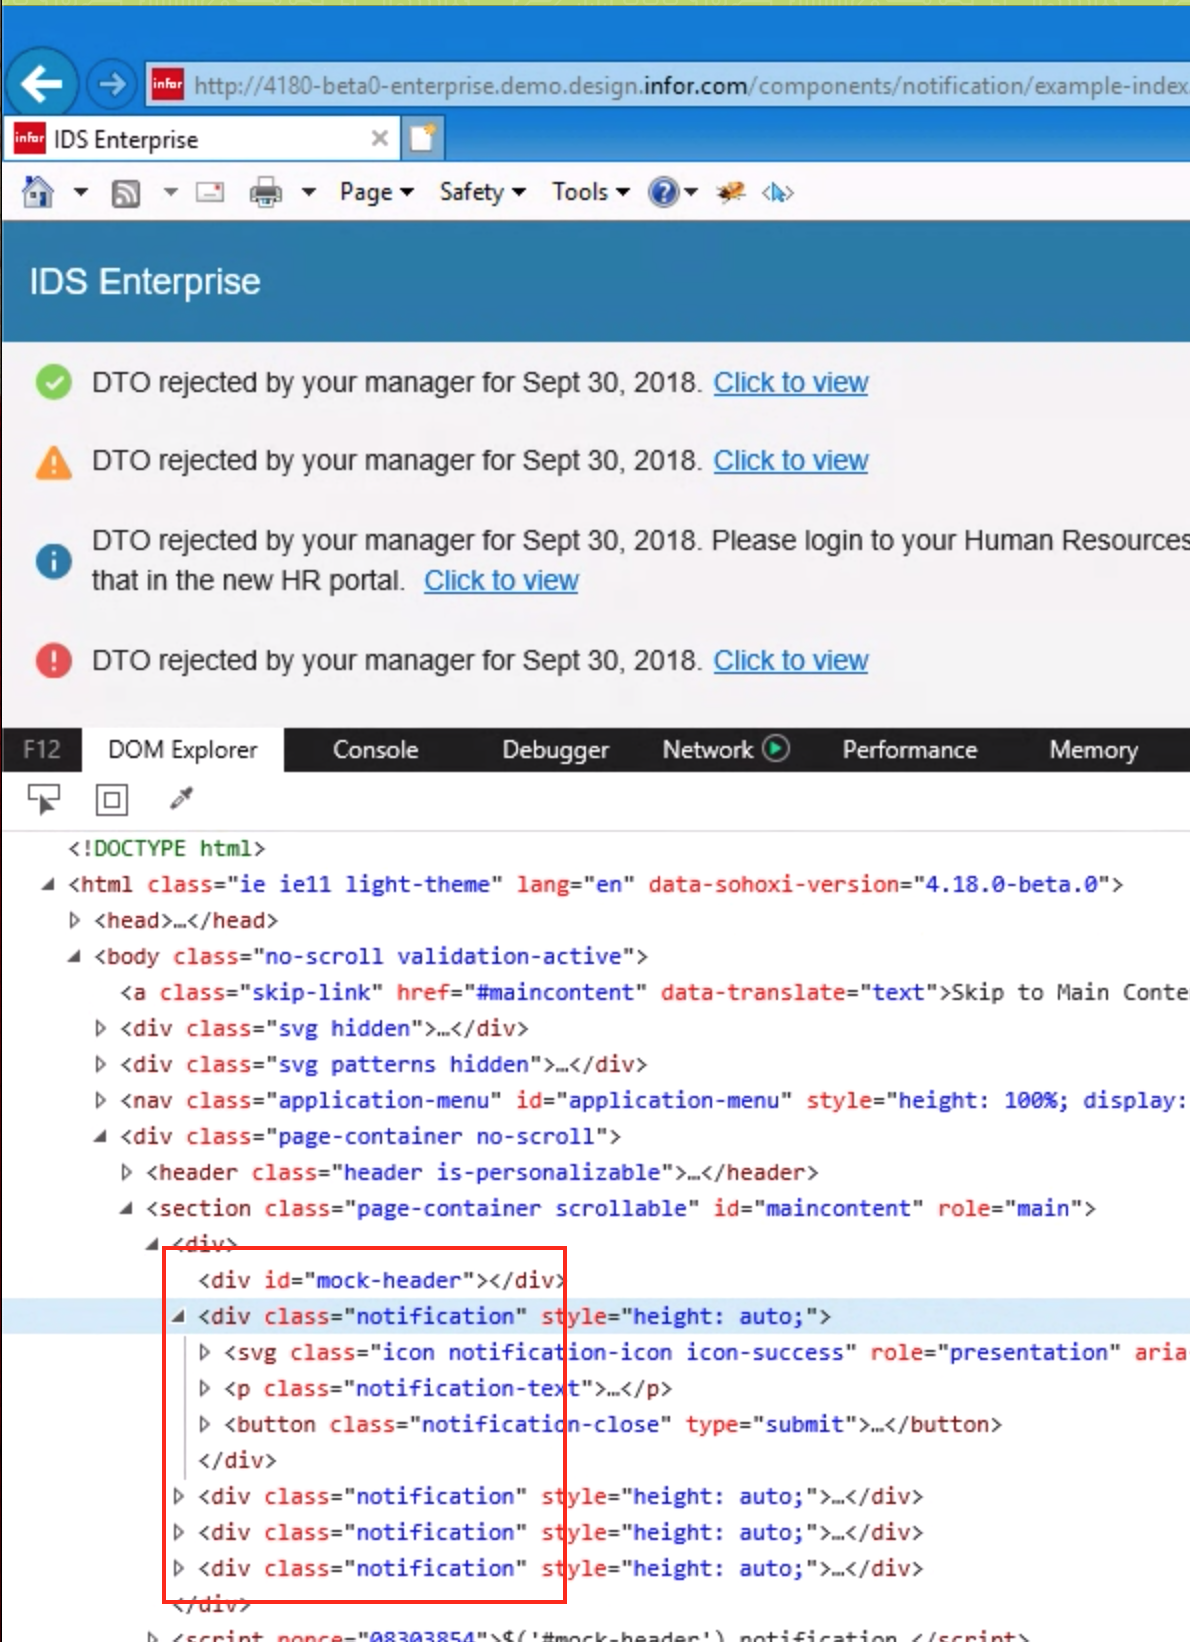Click the IDS Enterprise header title

click(x=145, y=282)
